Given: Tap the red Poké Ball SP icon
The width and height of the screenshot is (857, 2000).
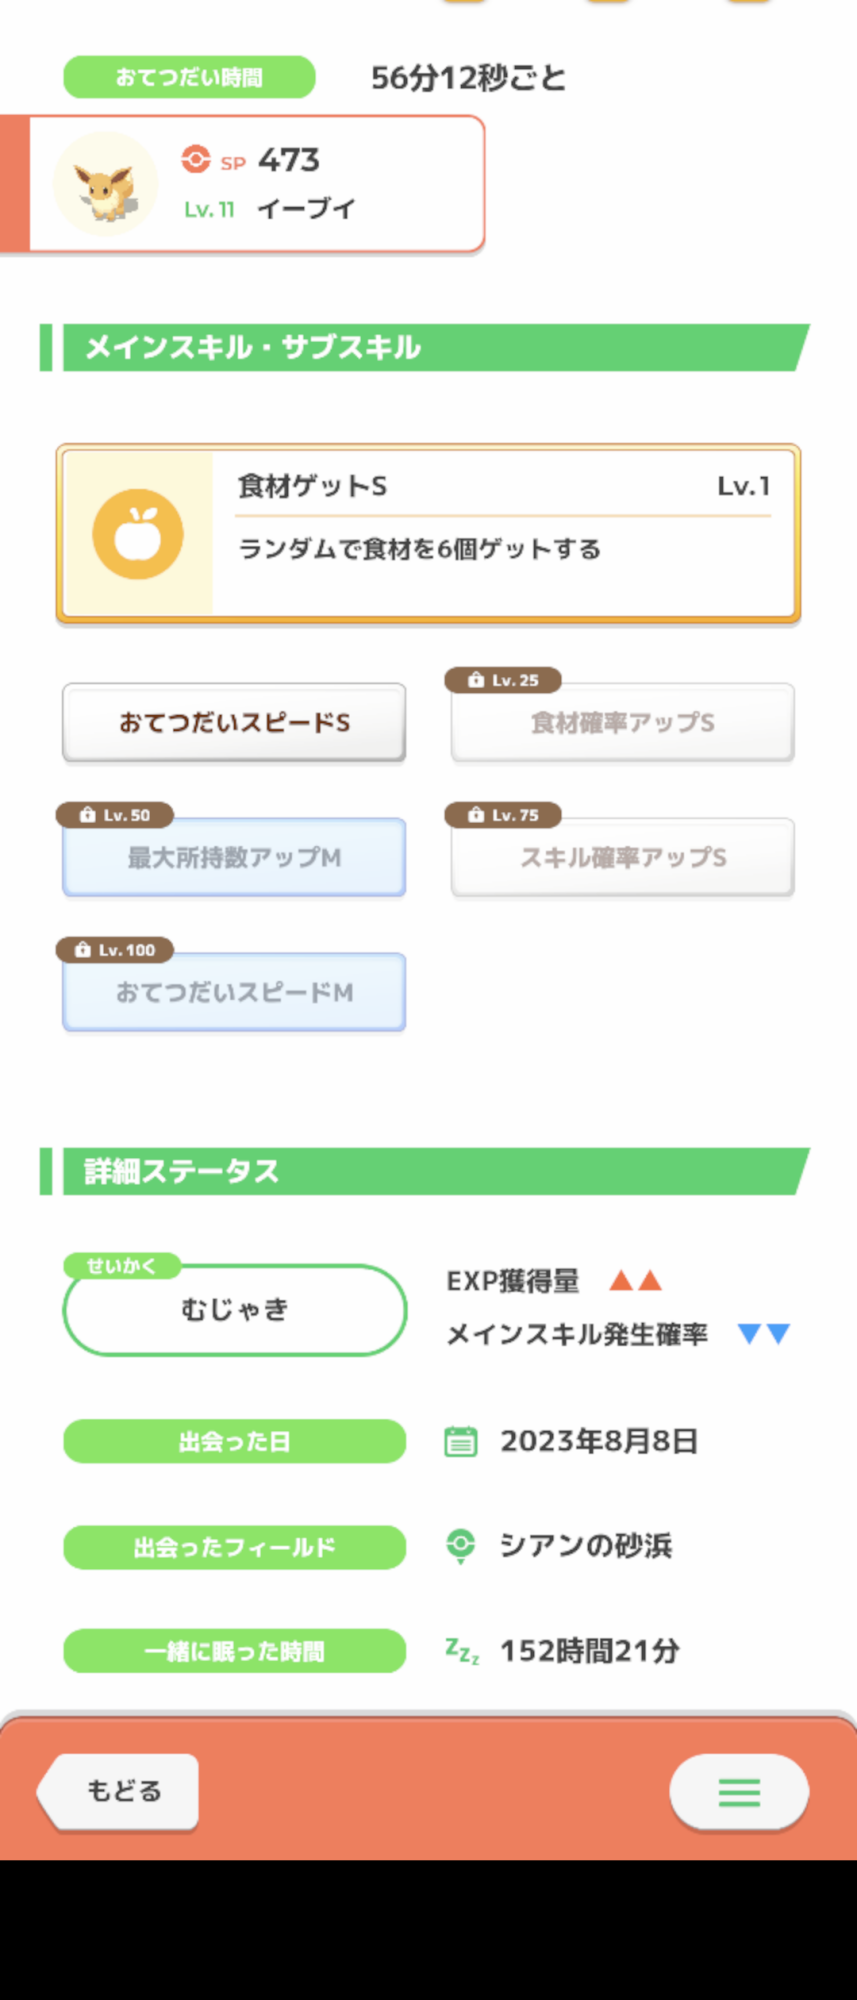Looking at the screenshot, I should (196, 160).
